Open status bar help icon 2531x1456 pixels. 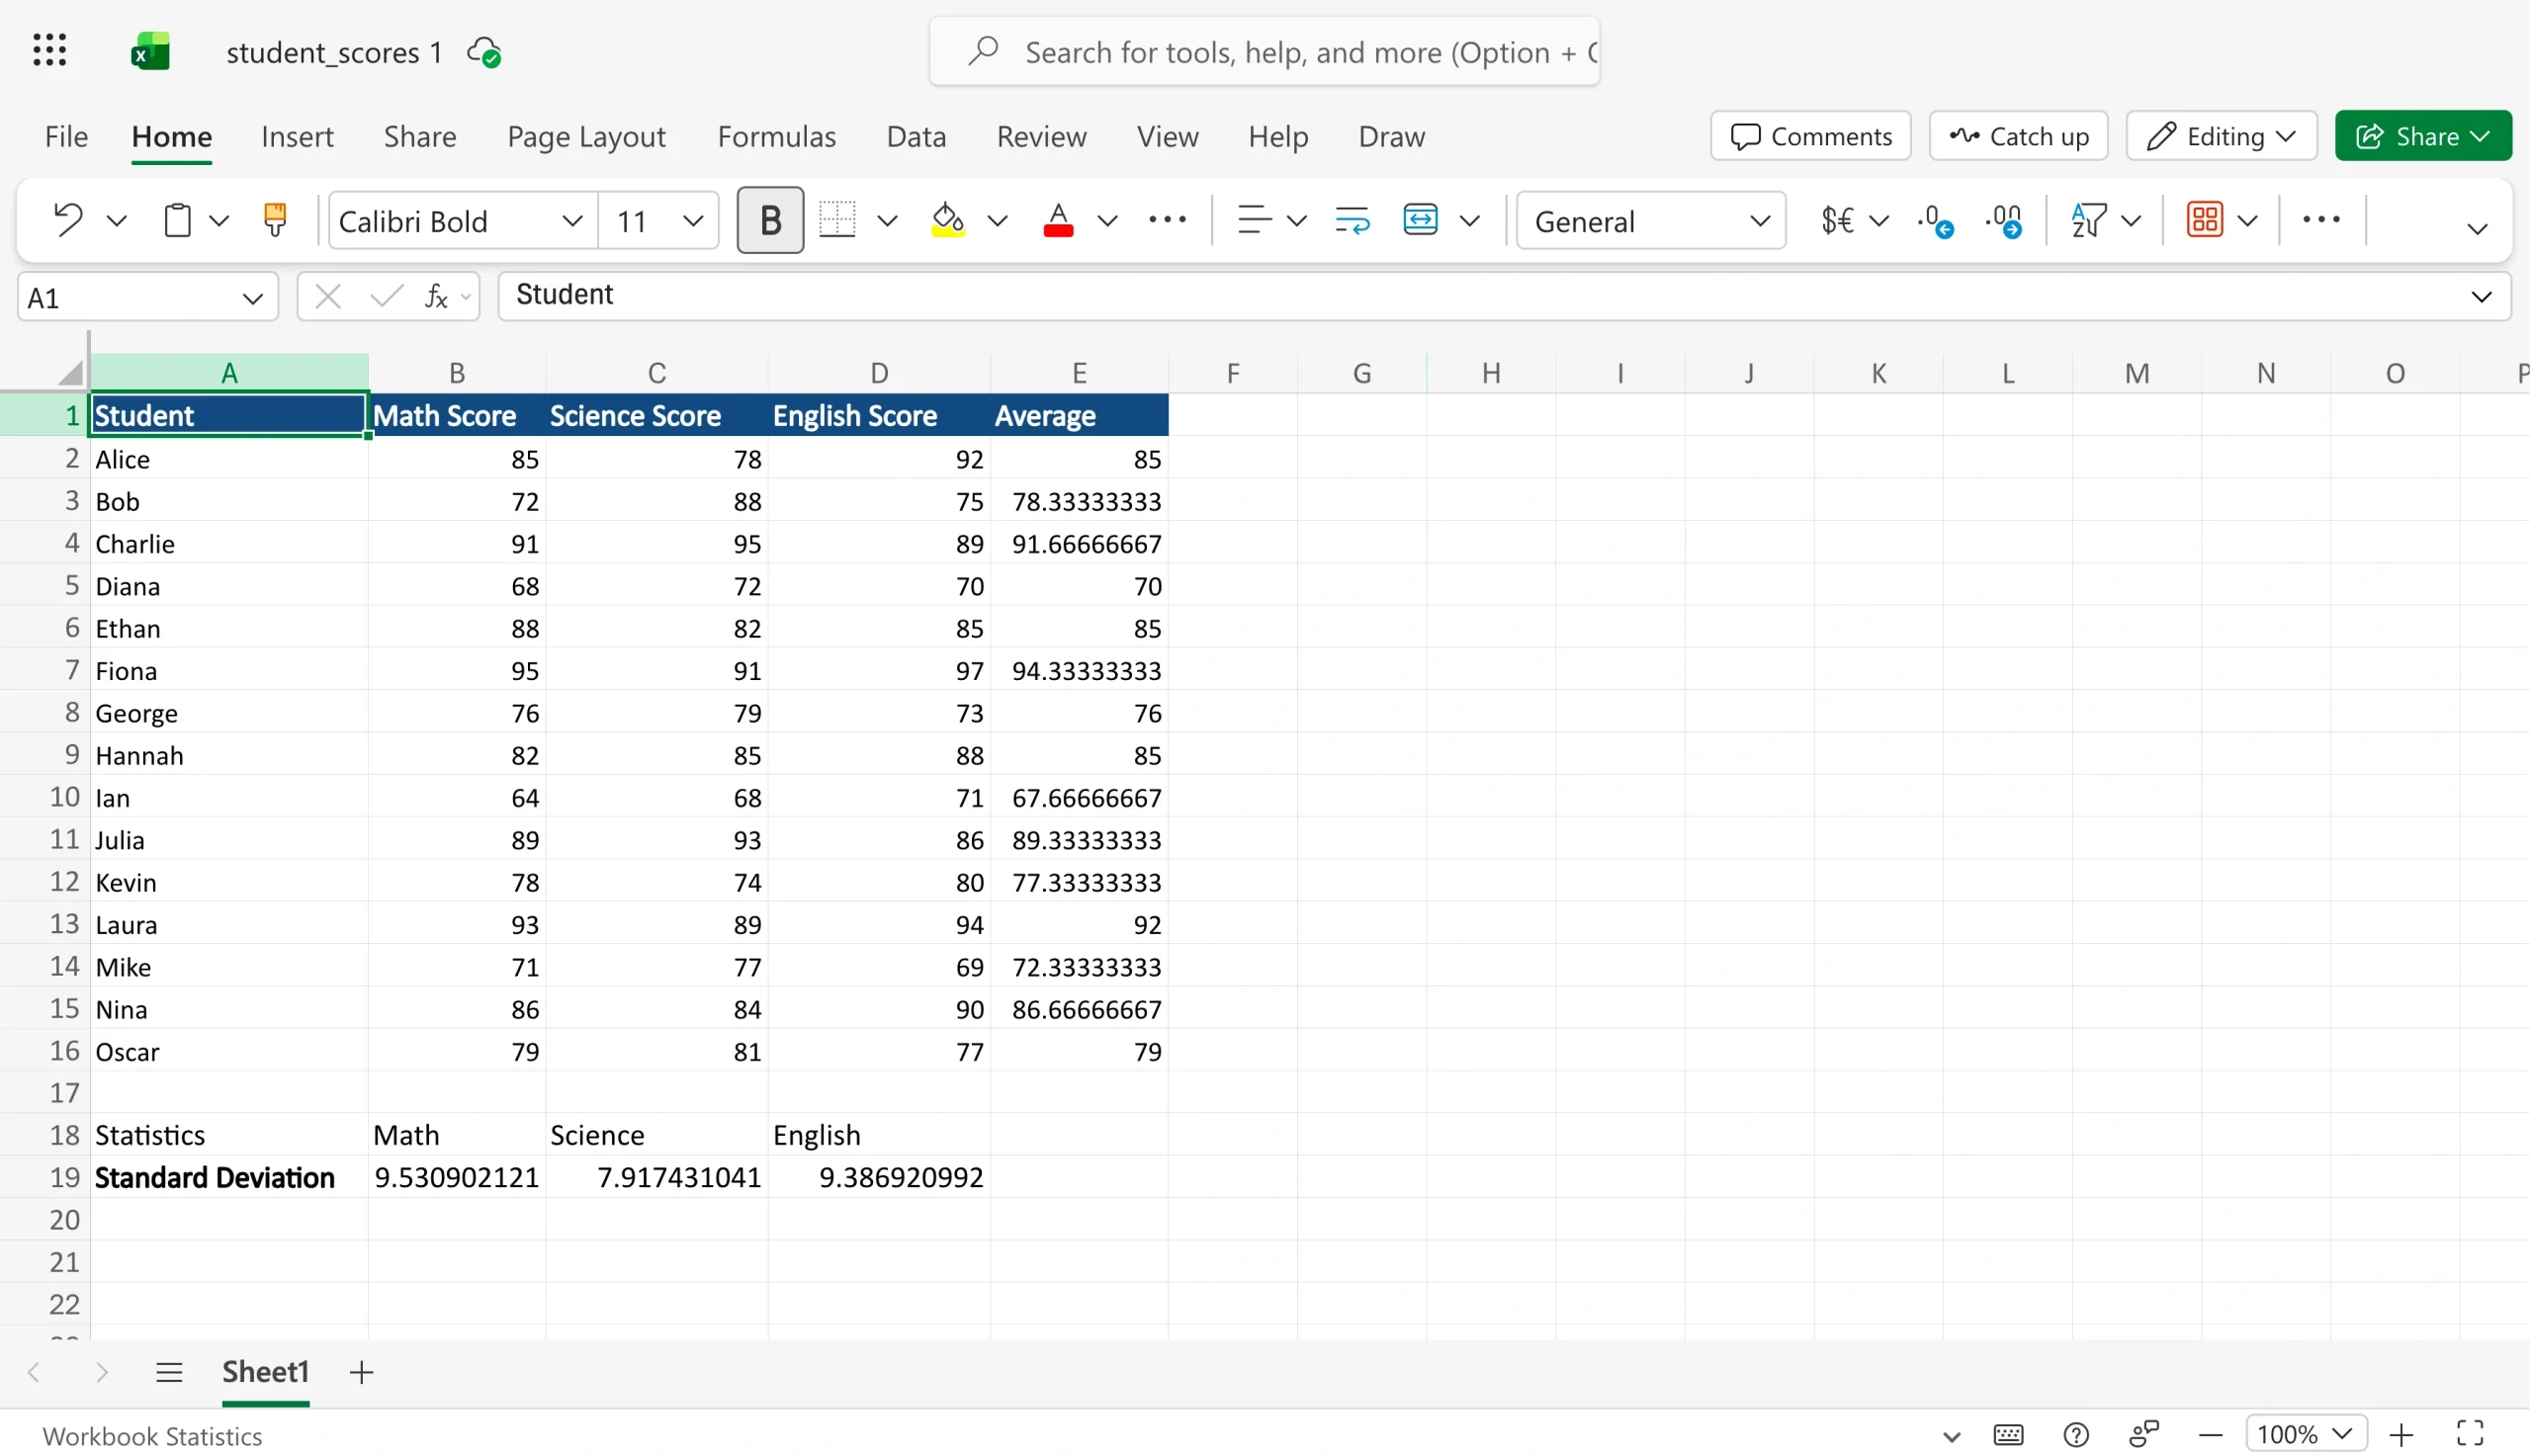click(2075, 1435)
